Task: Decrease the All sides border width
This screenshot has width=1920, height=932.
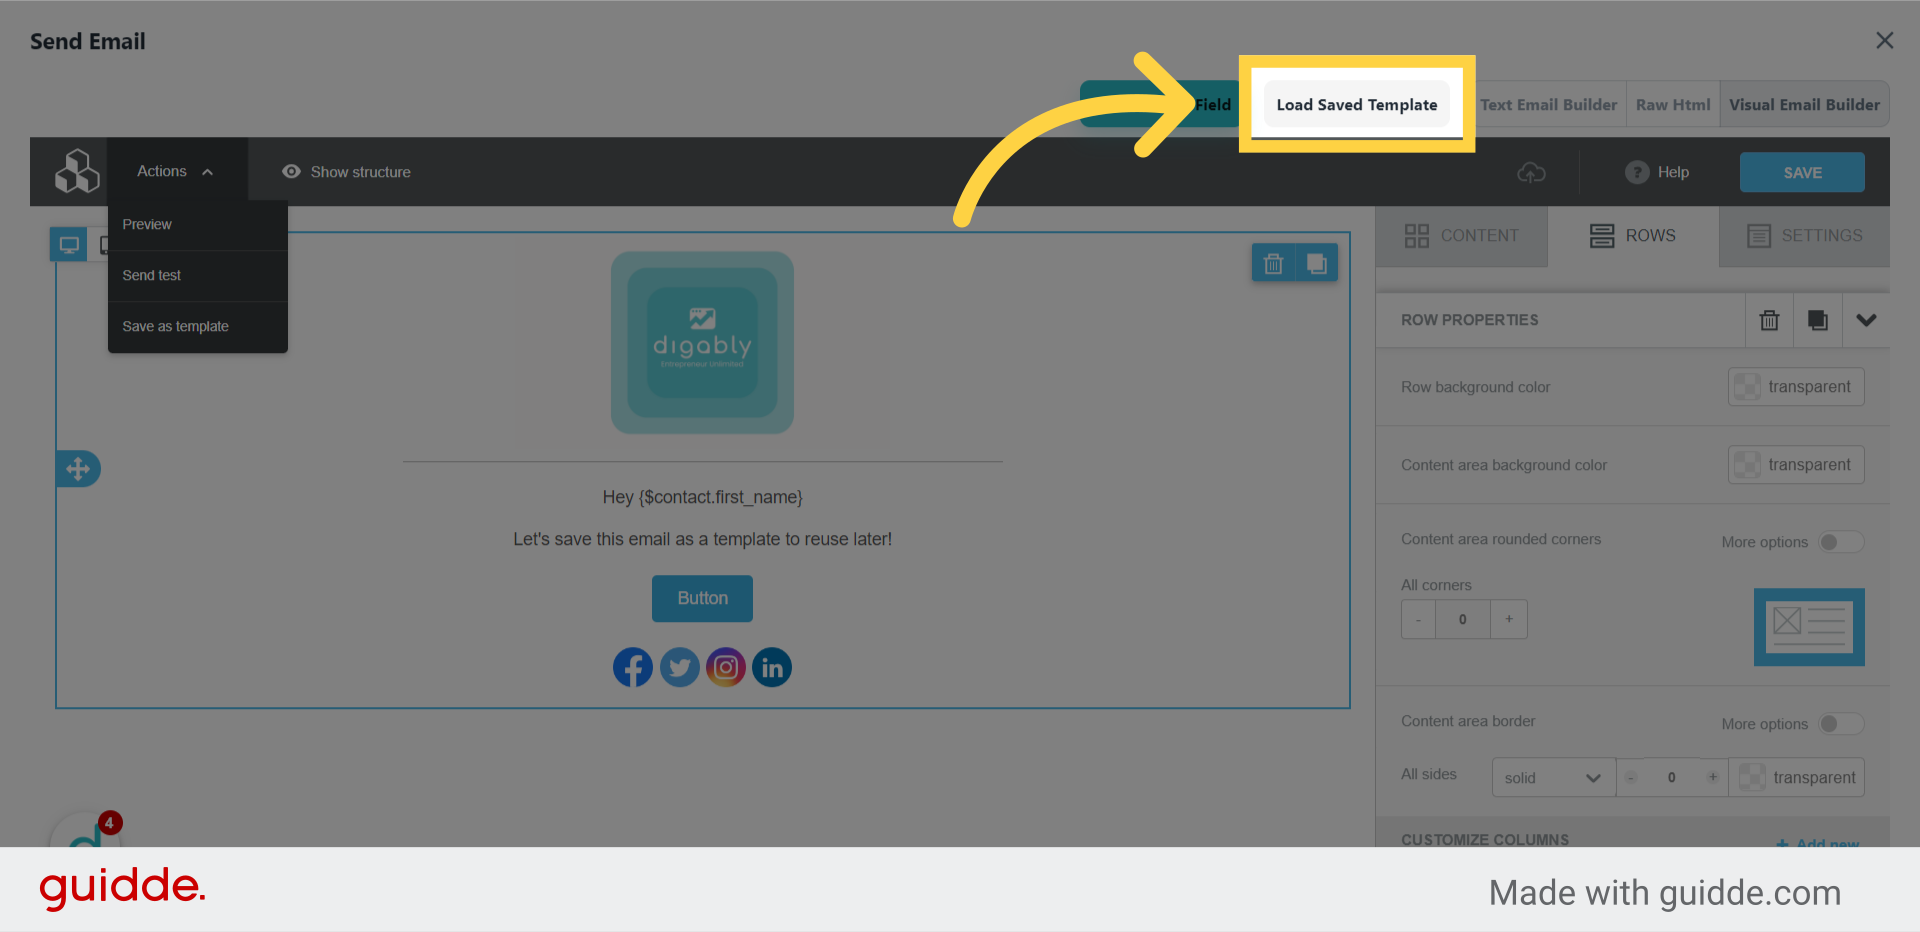Action: (1631, 777)
